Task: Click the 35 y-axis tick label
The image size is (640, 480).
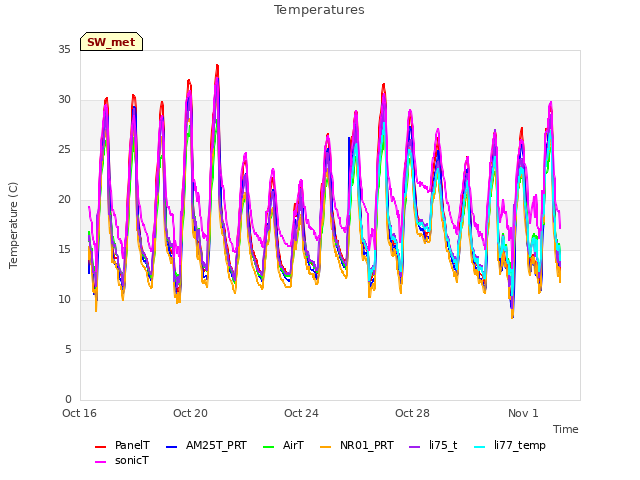Action: coord(64,49)
